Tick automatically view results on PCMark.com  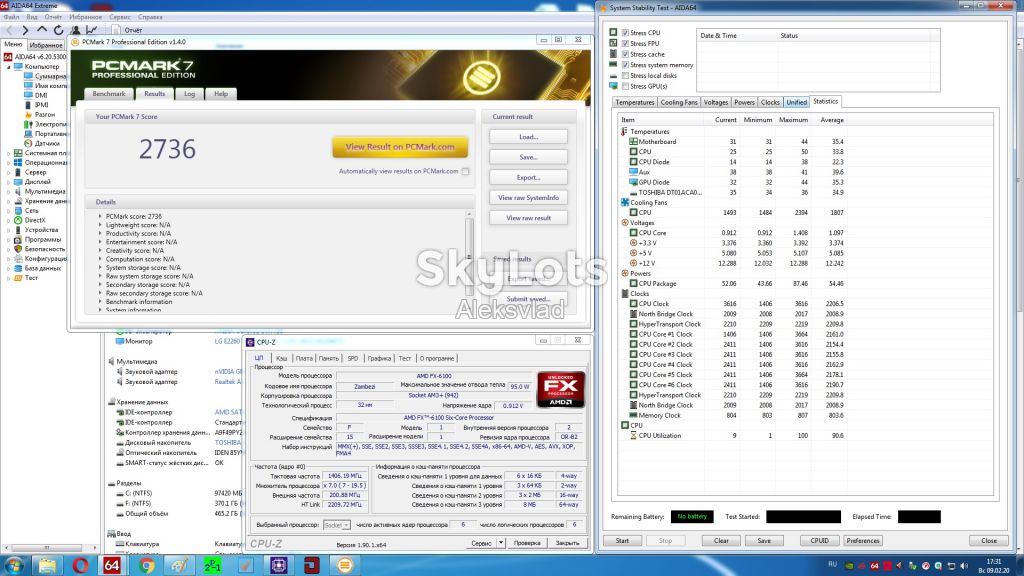point(466,172)
